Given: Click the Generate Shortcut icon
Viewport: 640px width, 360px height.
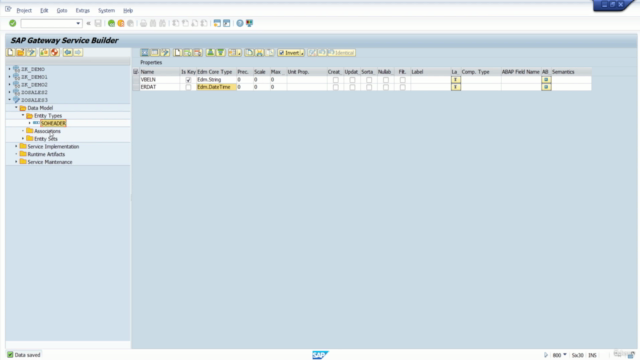Looking at the screenshot, I should 227,23.
